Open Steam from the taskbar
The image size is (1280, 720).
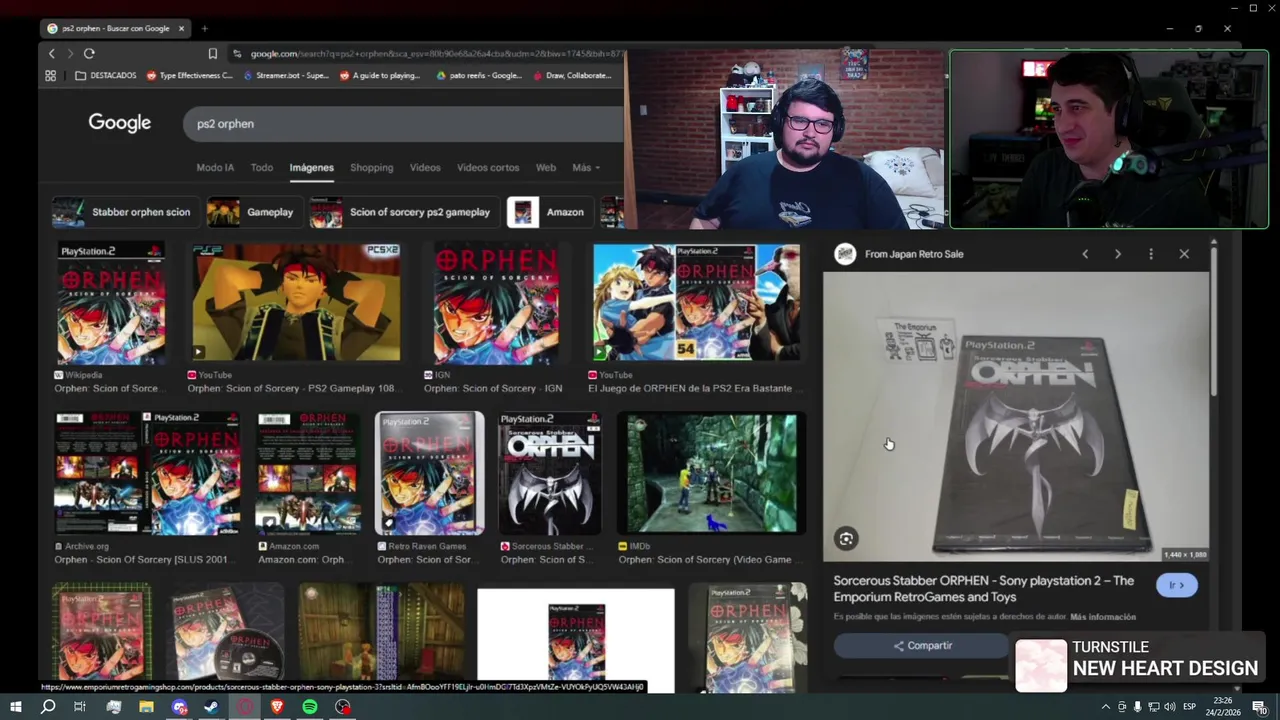click(x=212, y=707)
